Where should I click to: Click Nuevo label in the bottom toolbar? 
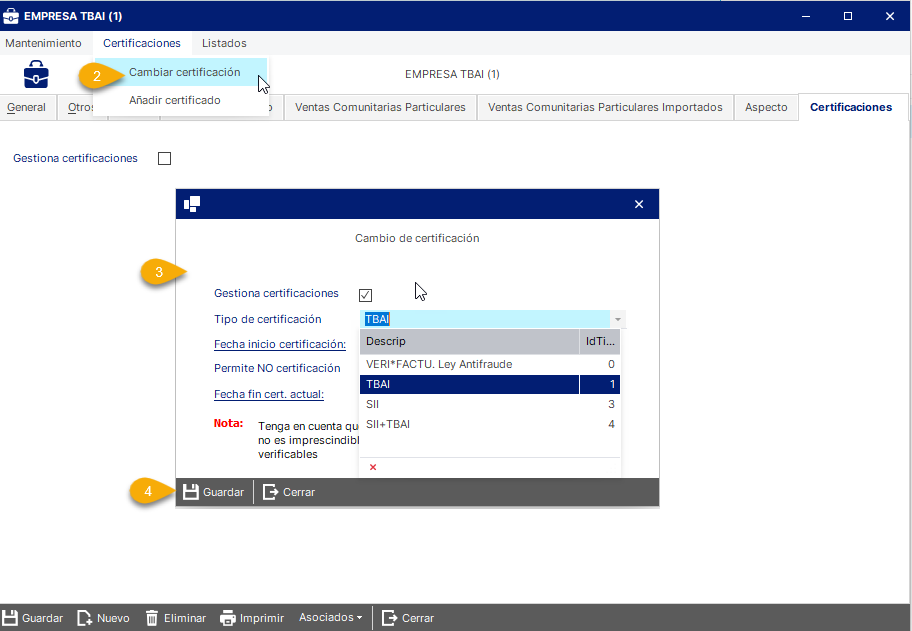[113, 618]
